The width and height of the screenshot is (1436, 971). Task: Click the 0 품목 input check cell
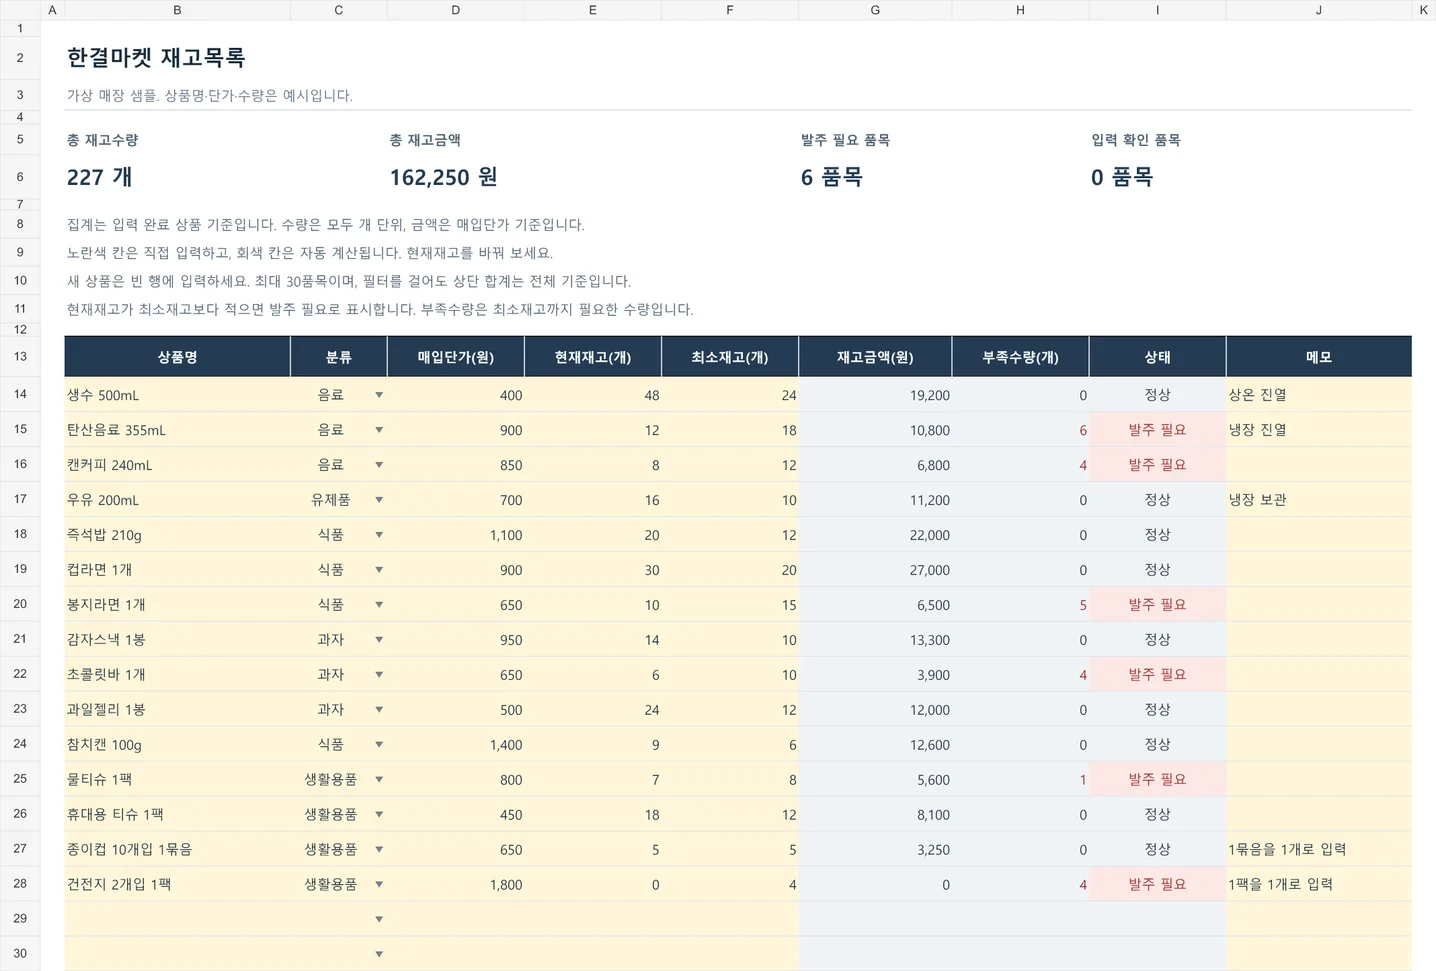1122,177
